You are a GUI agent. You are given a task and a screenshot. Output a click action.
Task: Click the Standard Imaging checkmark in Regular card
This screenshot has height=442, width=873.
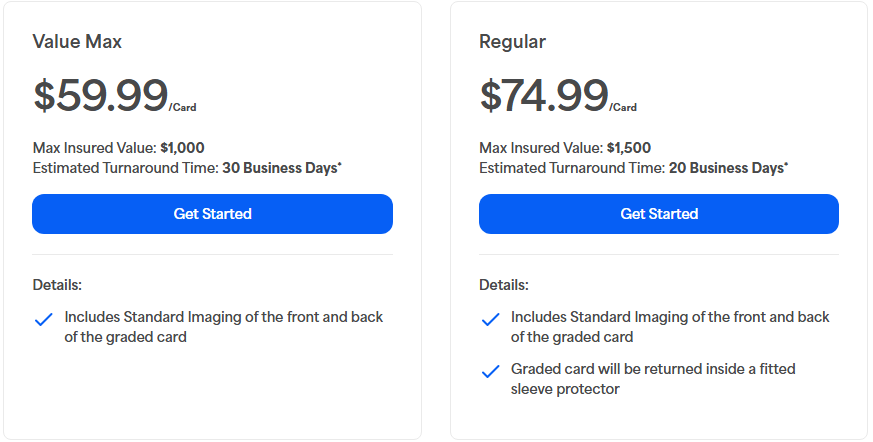(x=490, y=320)
